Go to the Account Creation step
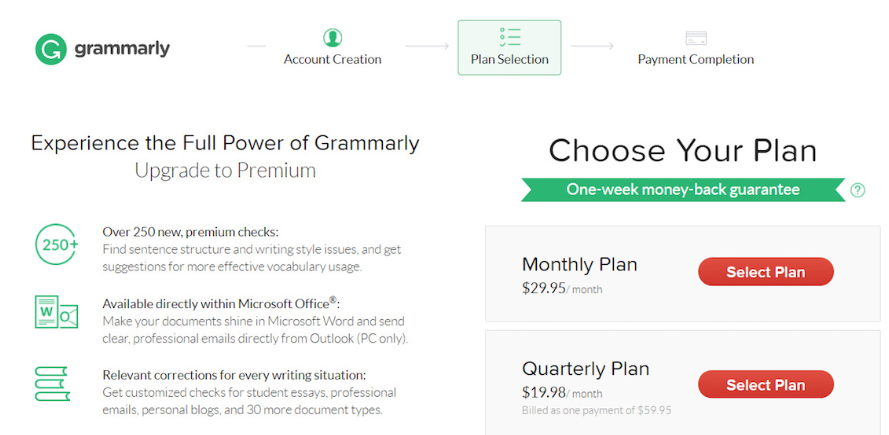Image resolution: width=889 pixels, height=435 pixels. (x=332, y=59)
